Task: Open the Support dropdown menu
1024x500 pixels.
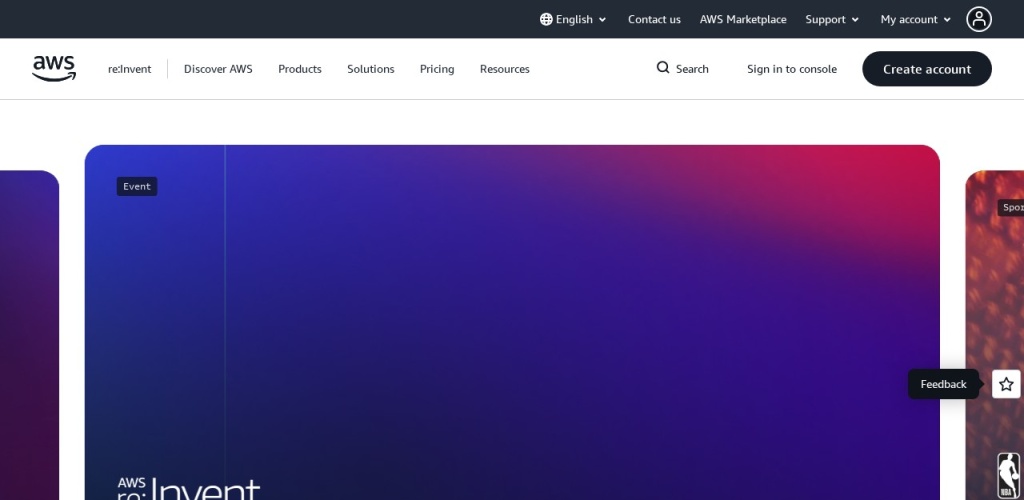Action: [x=832, y=19]
